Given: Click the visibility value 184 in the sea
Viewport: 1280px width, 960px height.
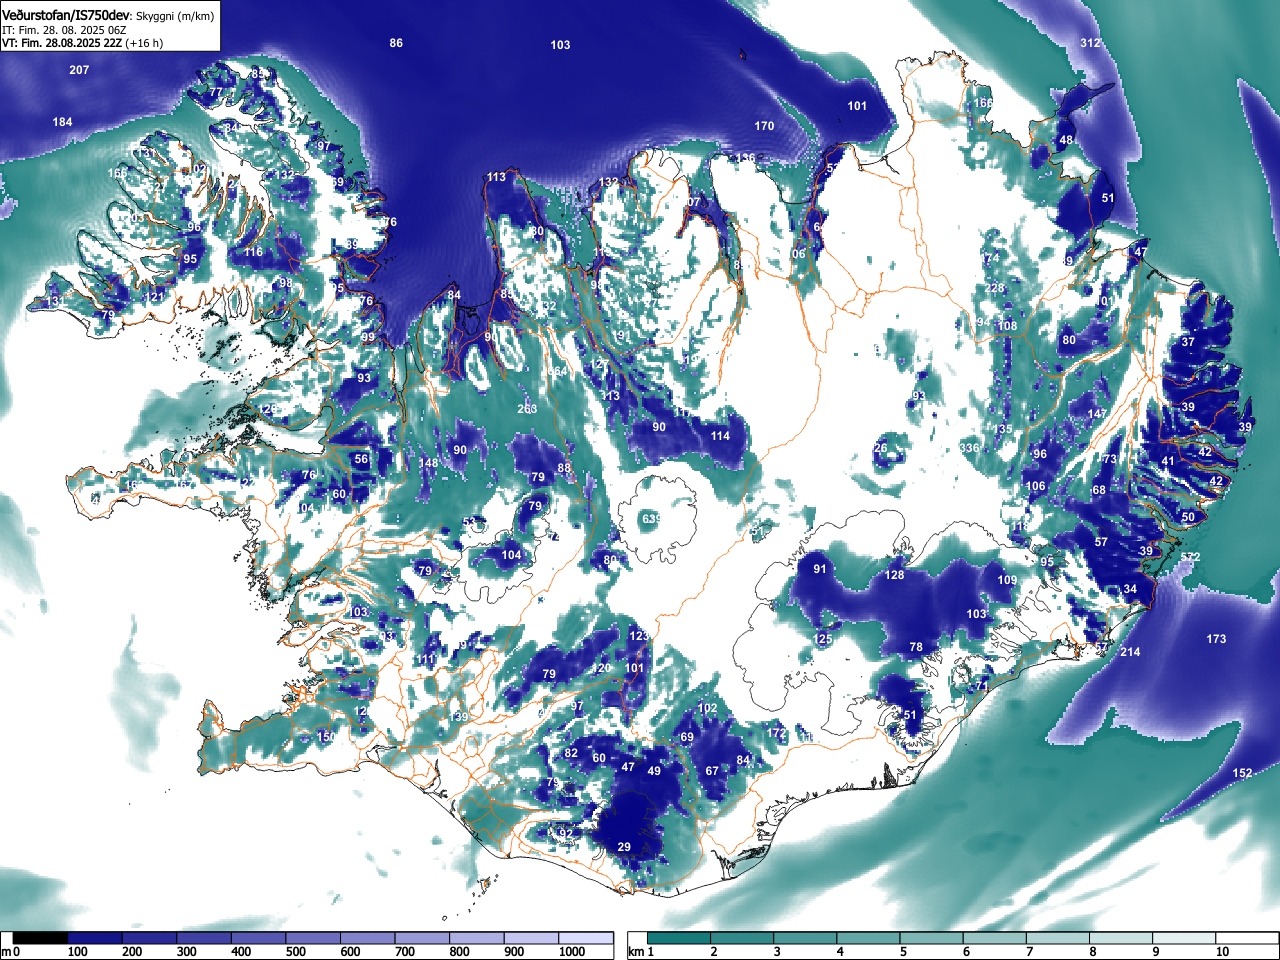Looking at the screenshot, I should tap(63, 122).
